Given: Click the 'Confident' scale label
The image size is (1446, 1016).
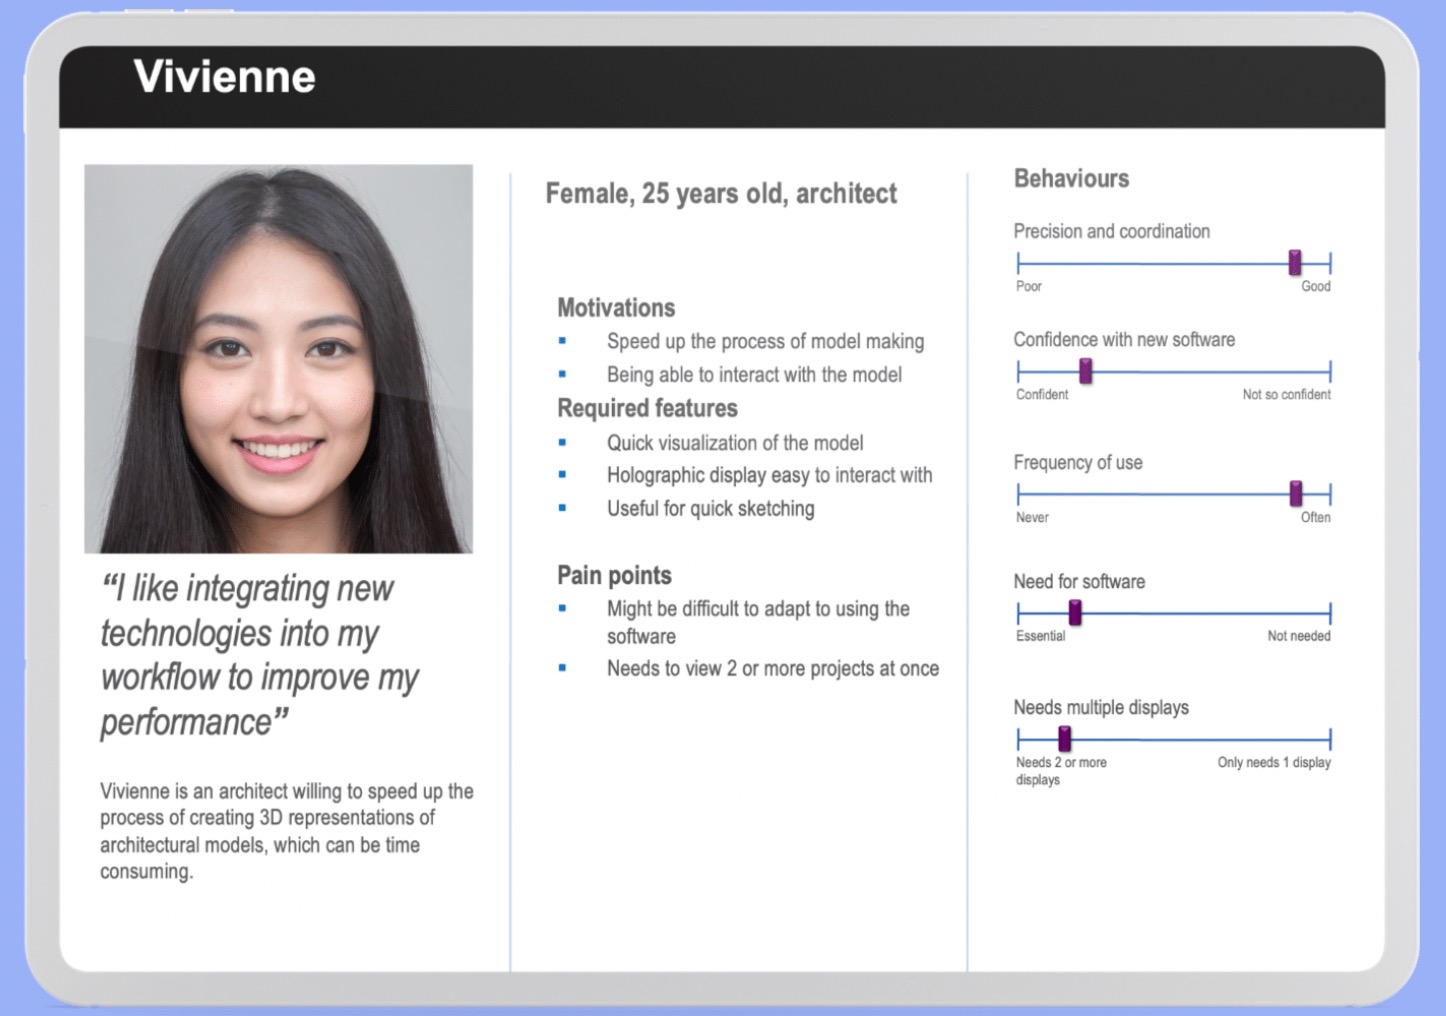Looking at the screenshot, I should 1041,394.
